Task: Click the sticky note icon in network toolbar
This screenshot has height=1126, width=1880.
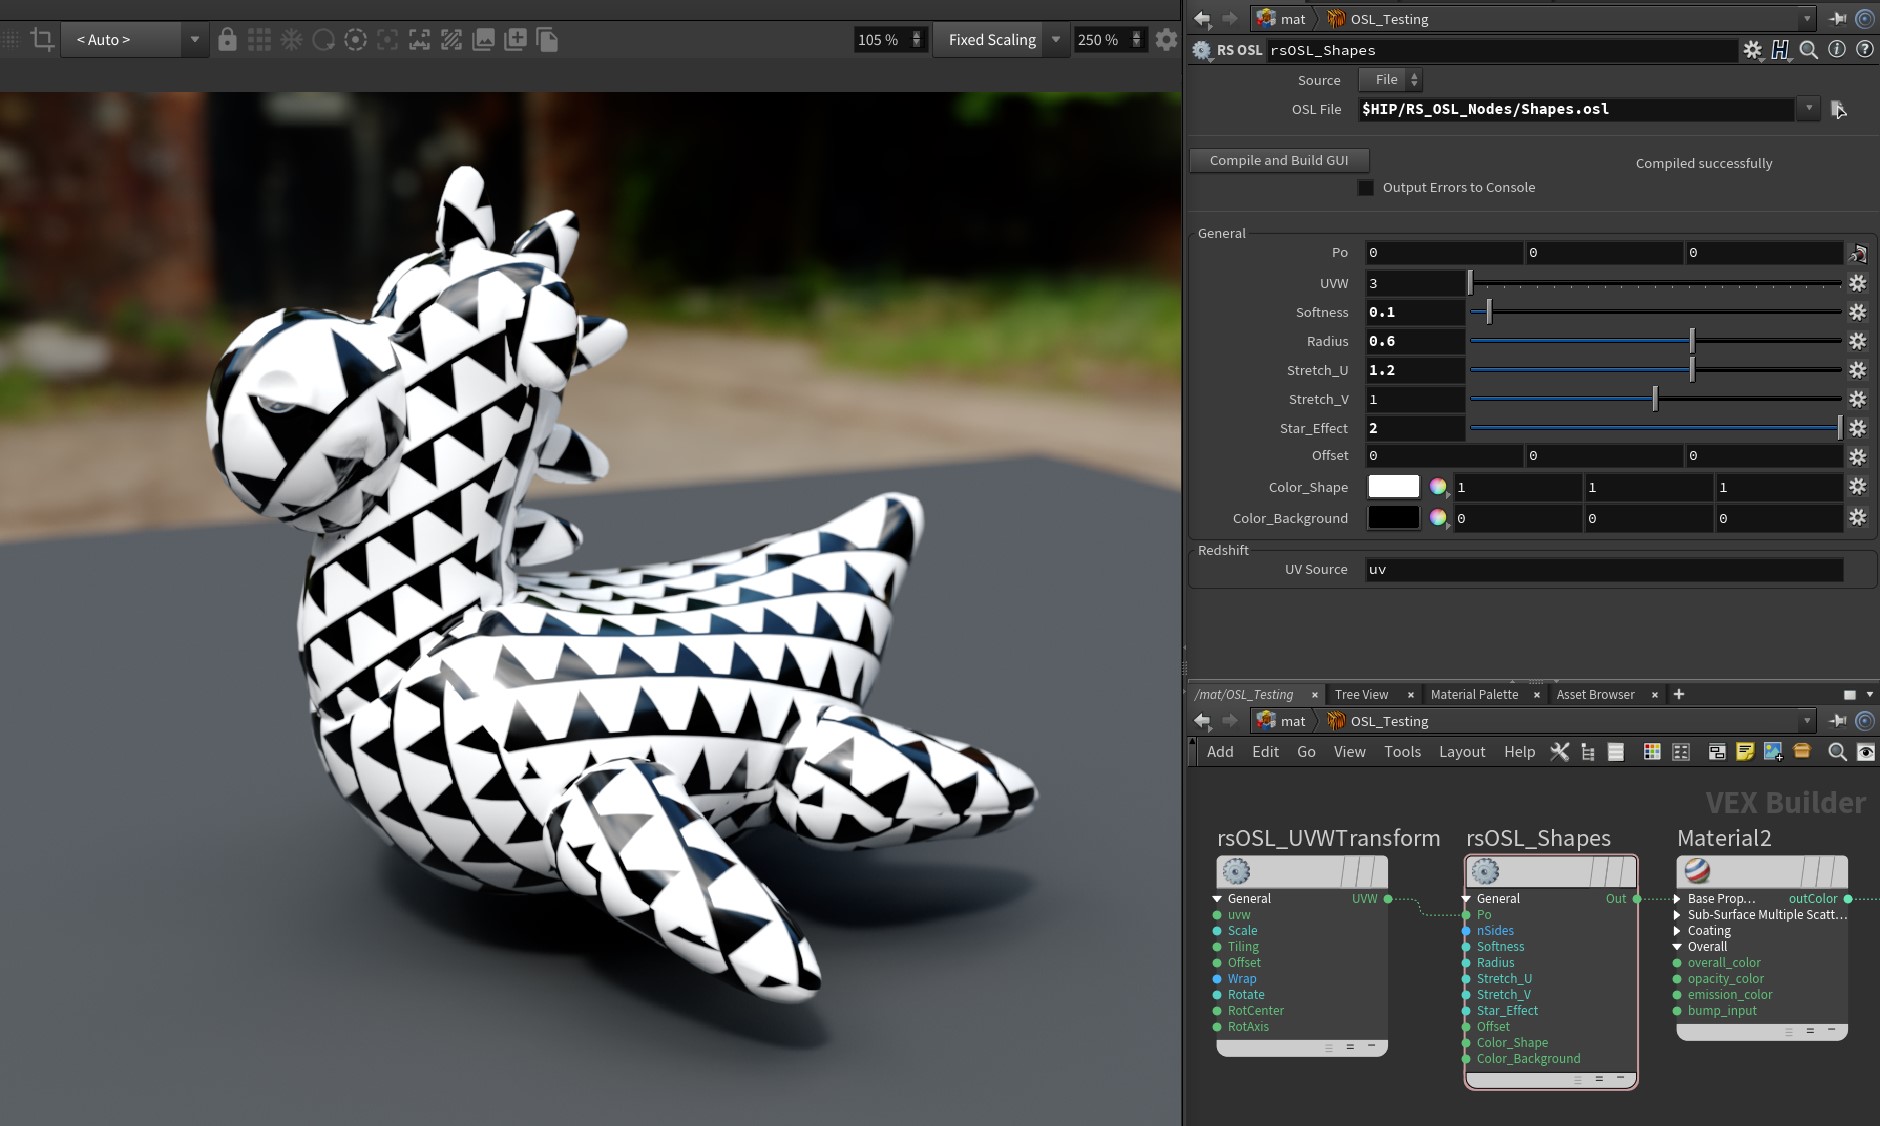Action: pos(1745,752)
